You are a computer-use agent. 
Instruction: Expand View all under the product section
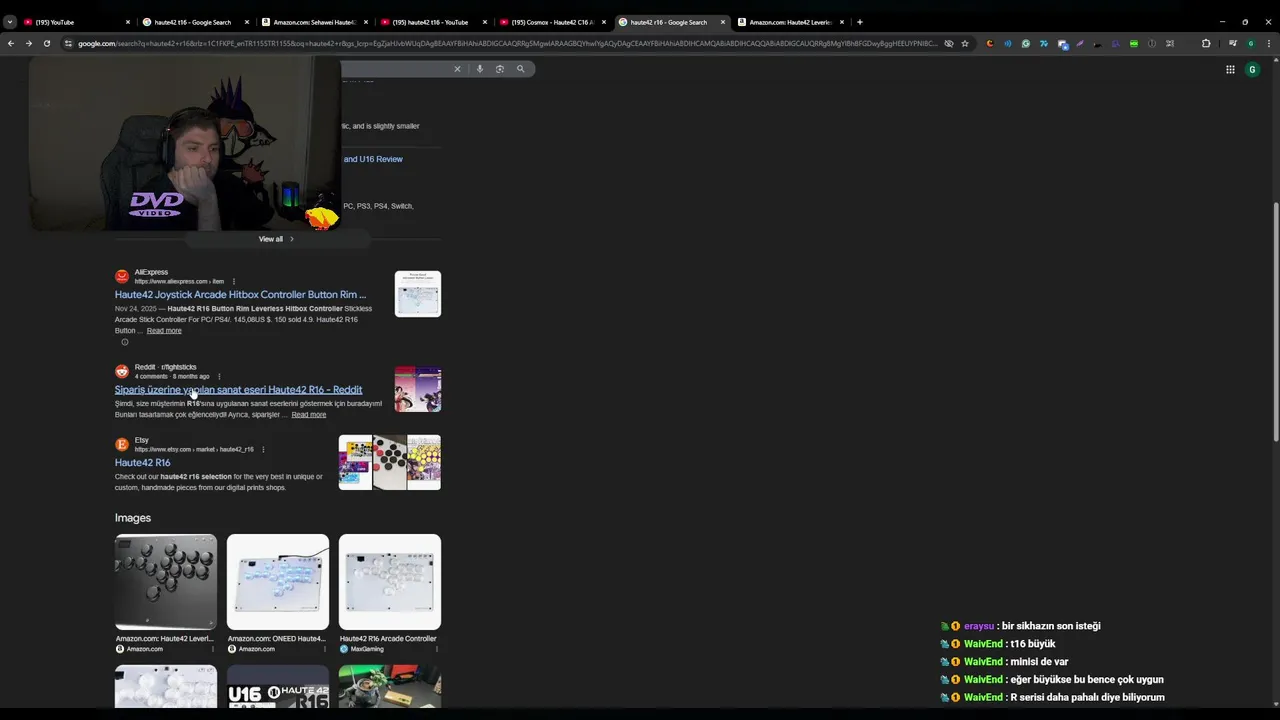coord(276,239)
